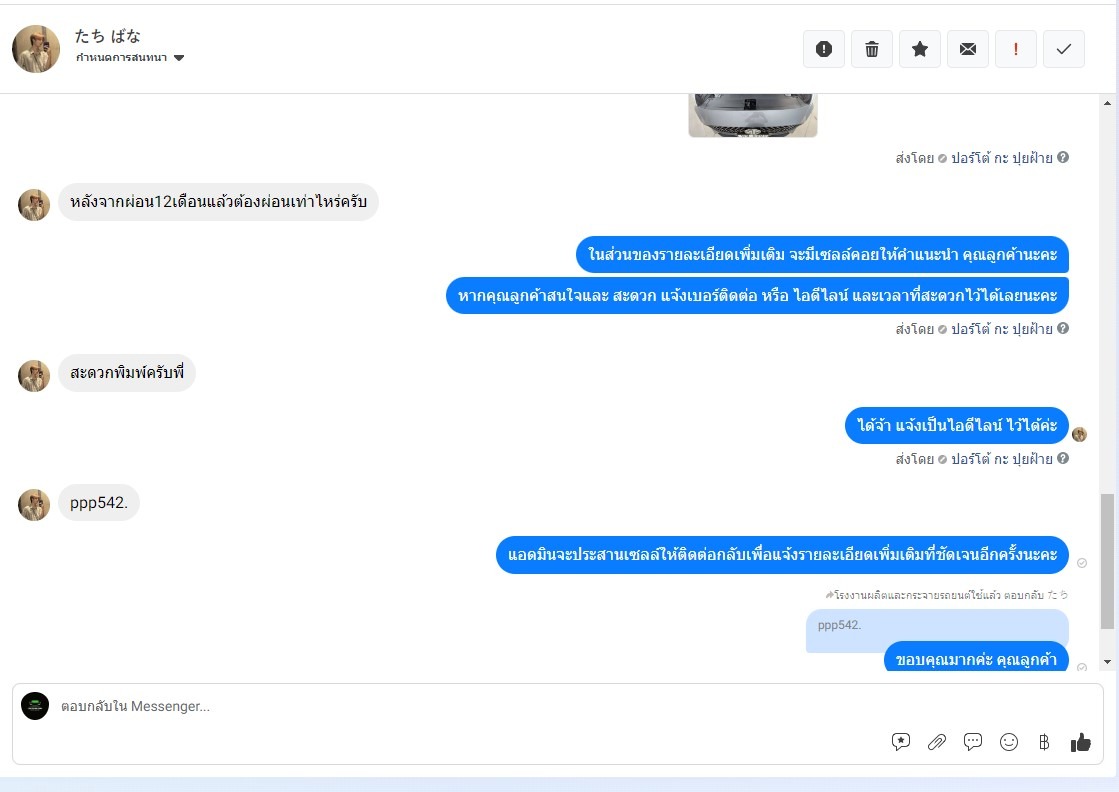
Task: Click the scrollbar up arrow in chat
Action: click(1108, 103)
